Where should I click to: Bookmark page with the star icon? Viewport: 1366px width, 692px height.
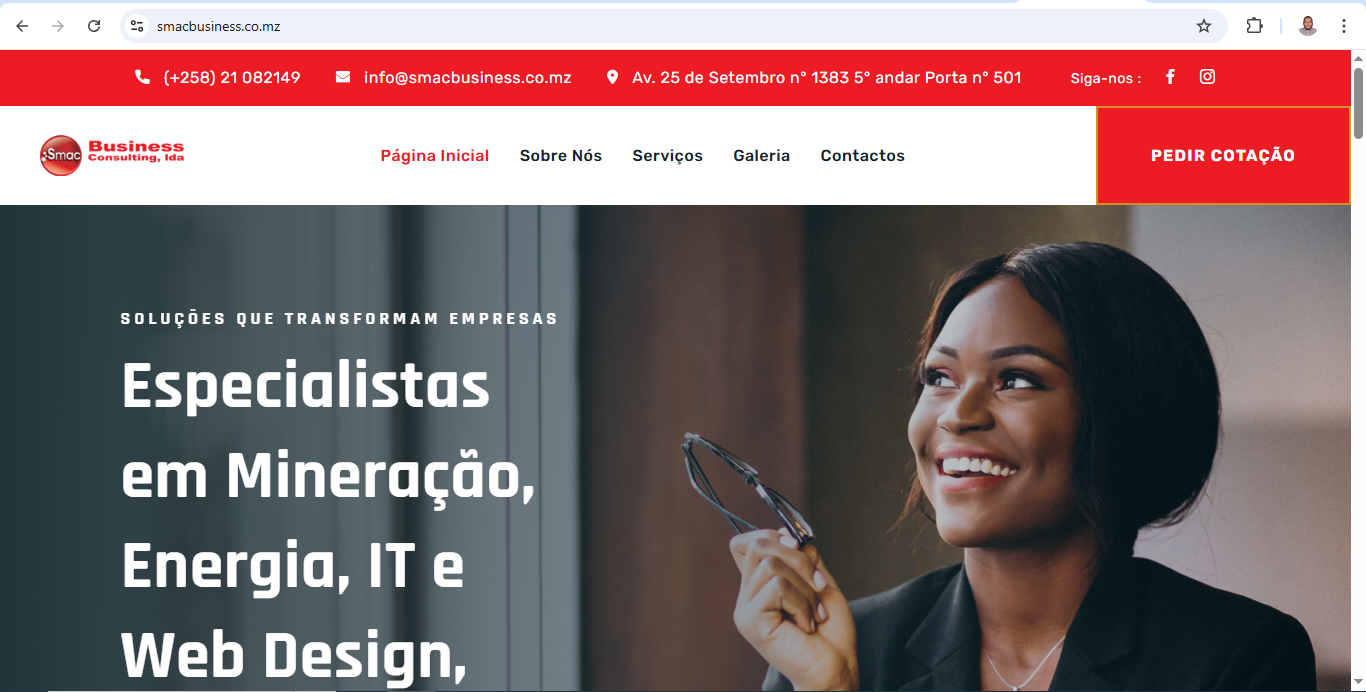pos(1204,26)
